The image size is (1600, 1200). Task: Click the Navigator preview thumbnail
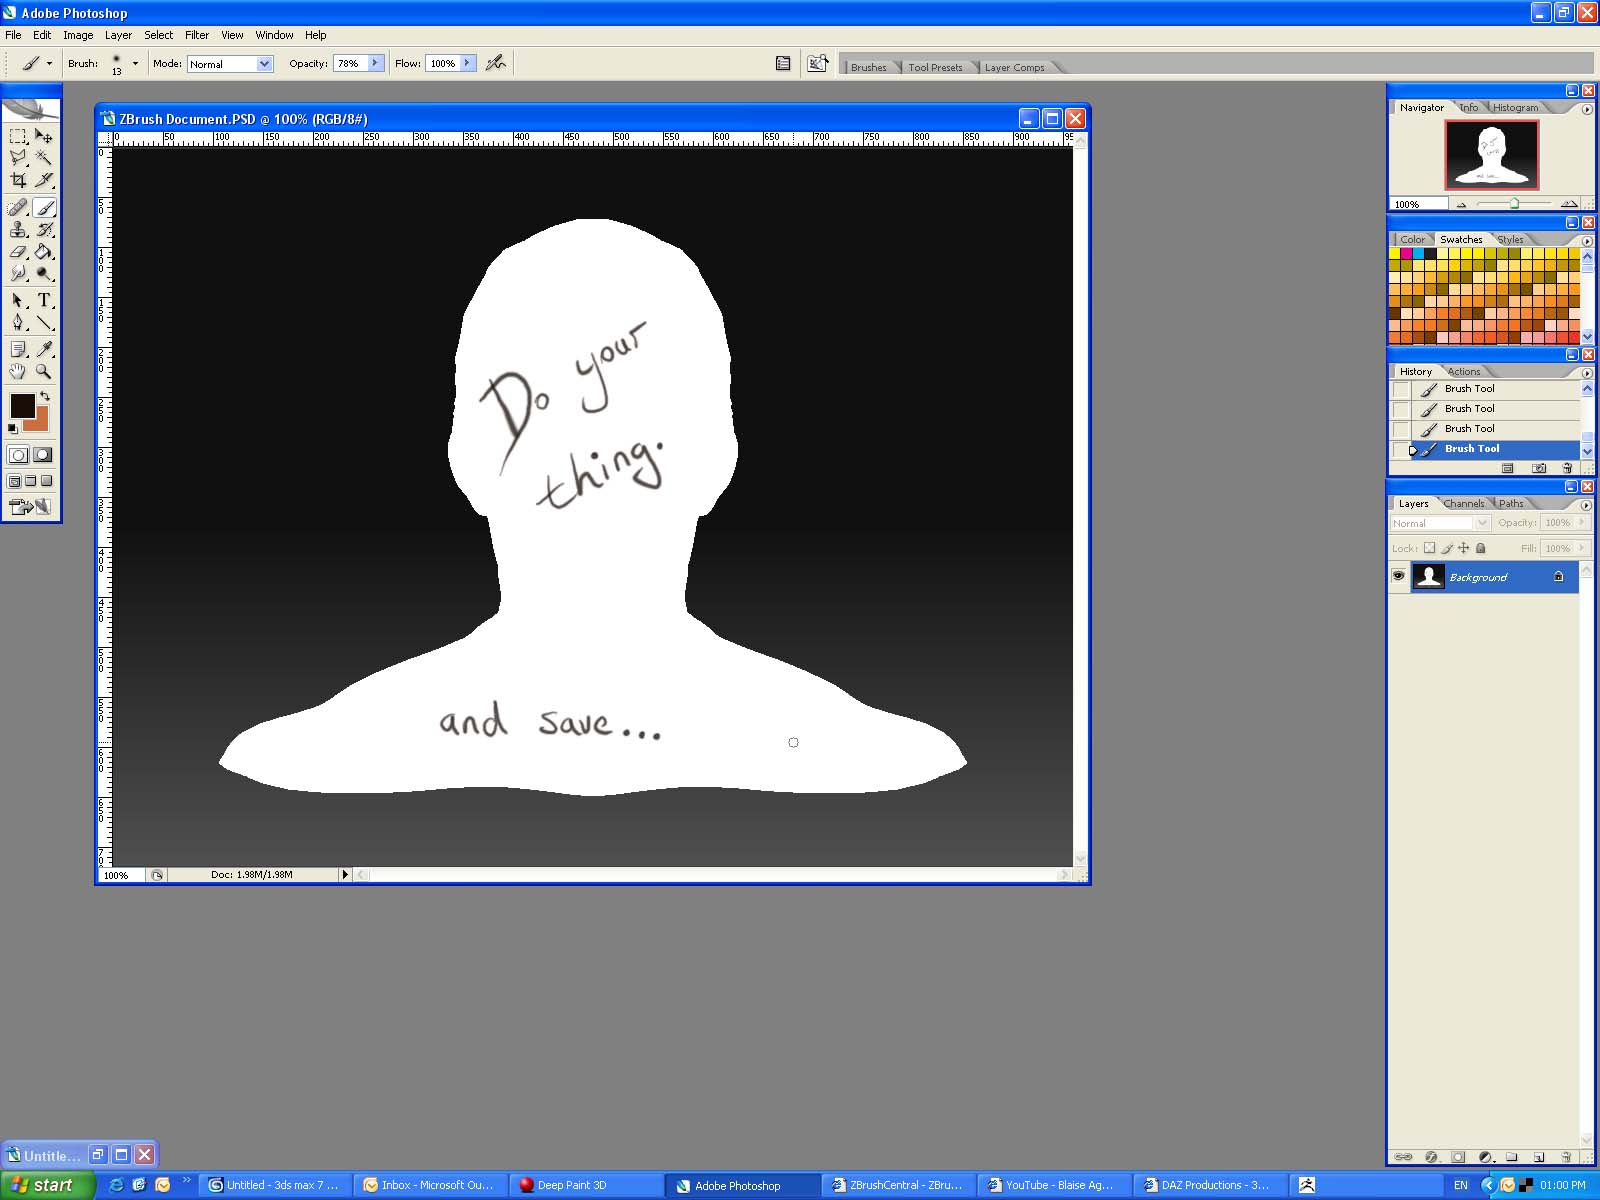pyautogui.click(x=1491, y=154)
